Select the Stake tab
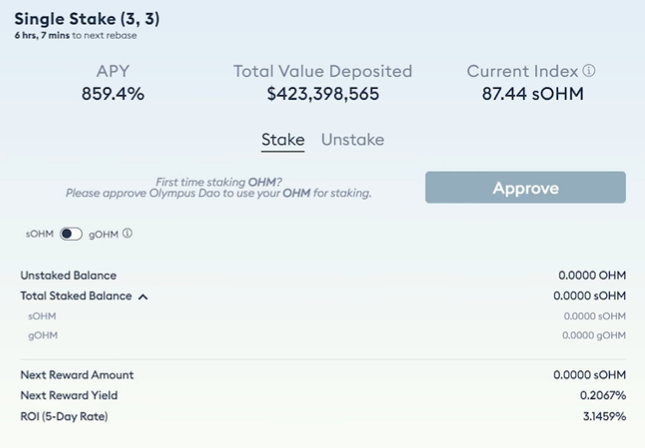Image resolution: width=645 pixels, height=448 pixels. click(283, 140)
